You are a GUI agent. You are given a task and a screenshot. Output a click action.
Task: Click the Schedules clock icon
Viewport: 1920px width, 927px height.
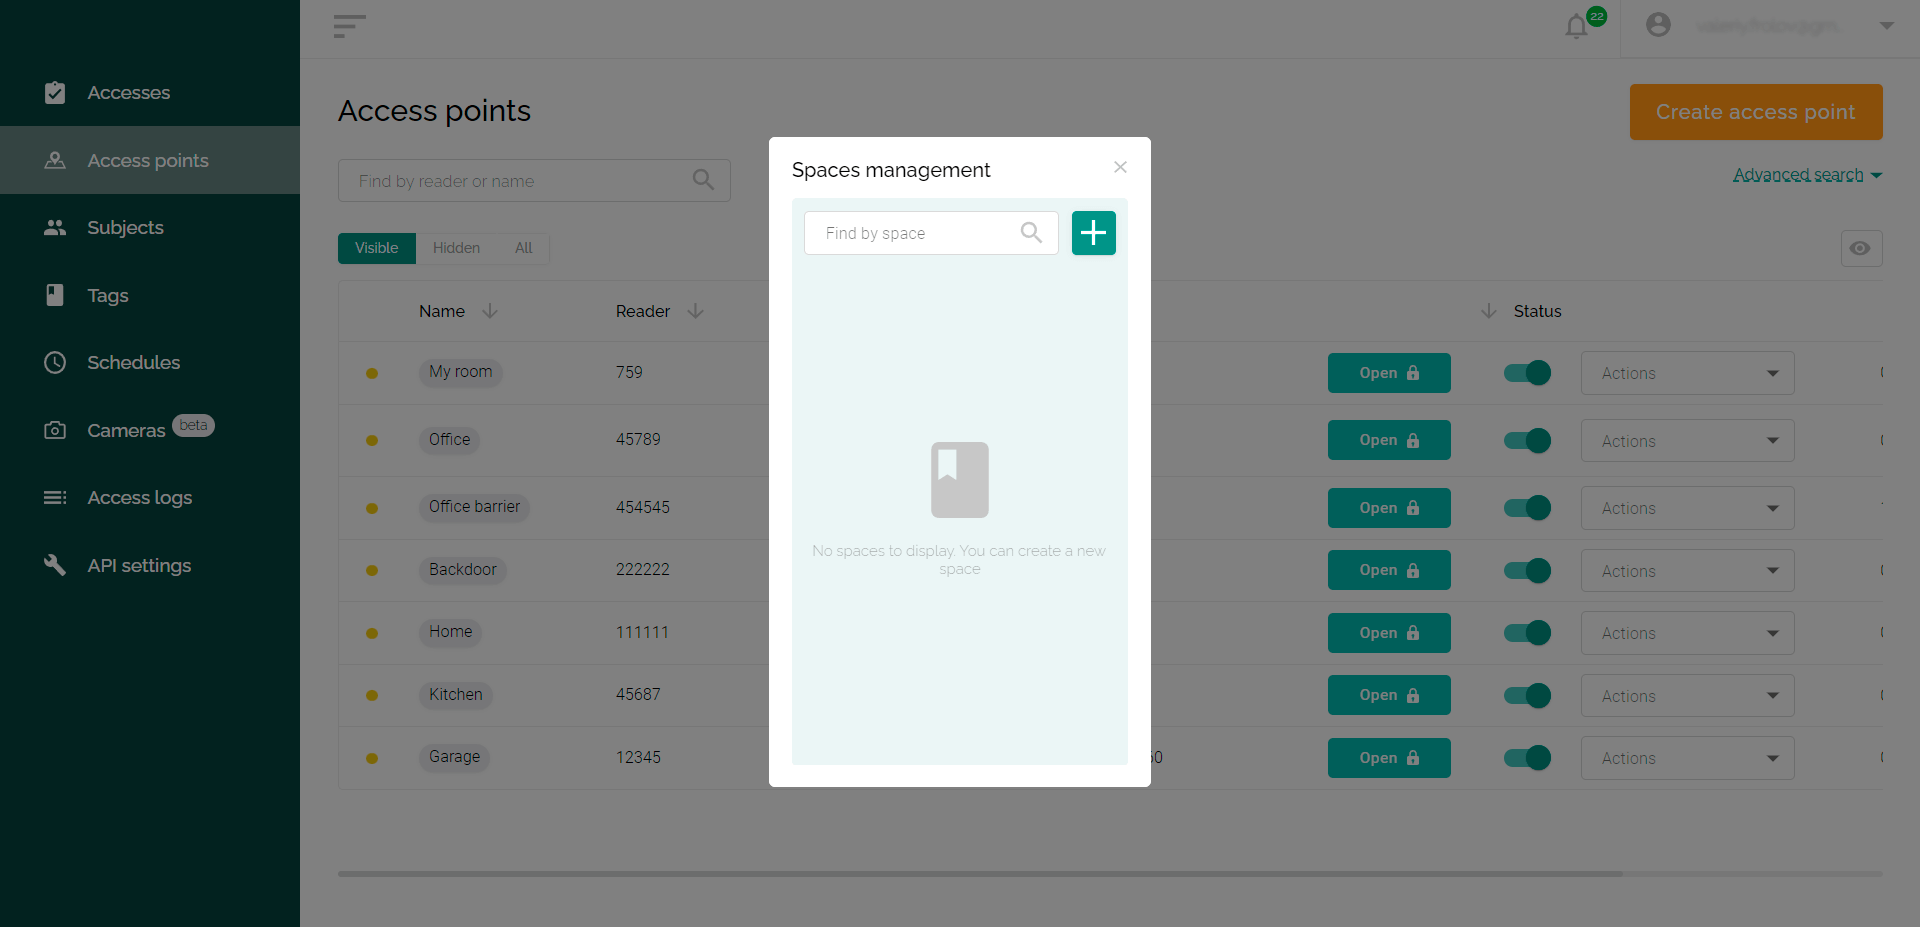[x=55, y=362]
